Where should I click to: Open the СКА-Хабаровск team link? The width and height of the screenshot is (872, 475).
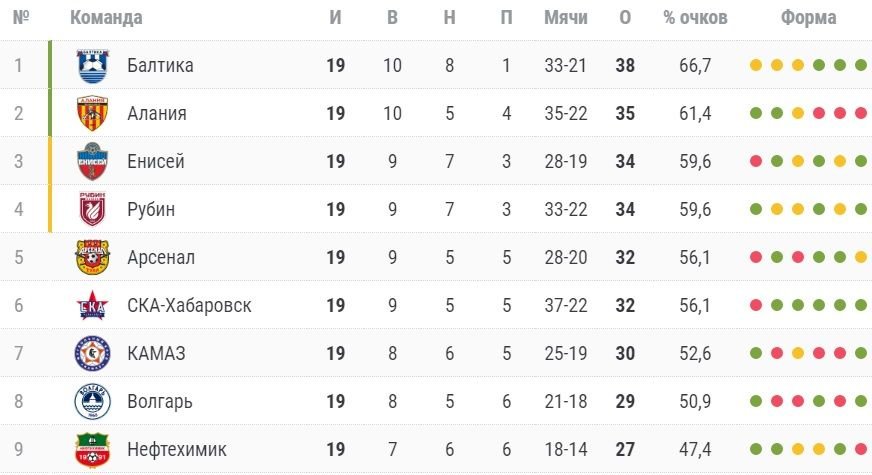(x=189, y=305)
